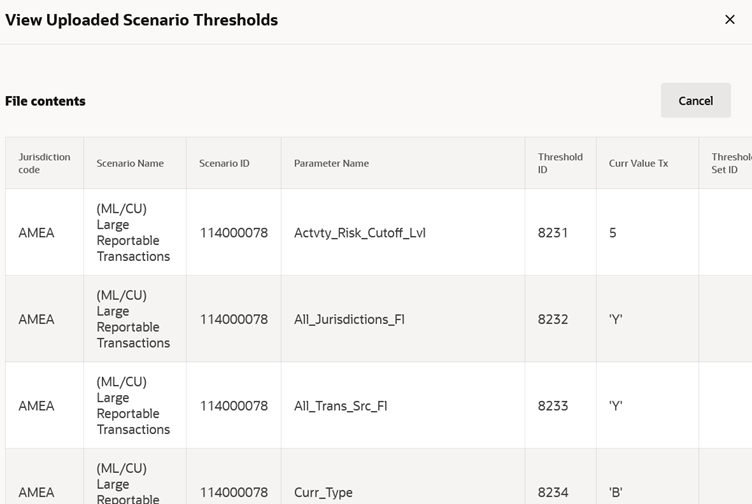Click the current value 5 cell
The width and height of the screenshot is (752, 504).
647,233
